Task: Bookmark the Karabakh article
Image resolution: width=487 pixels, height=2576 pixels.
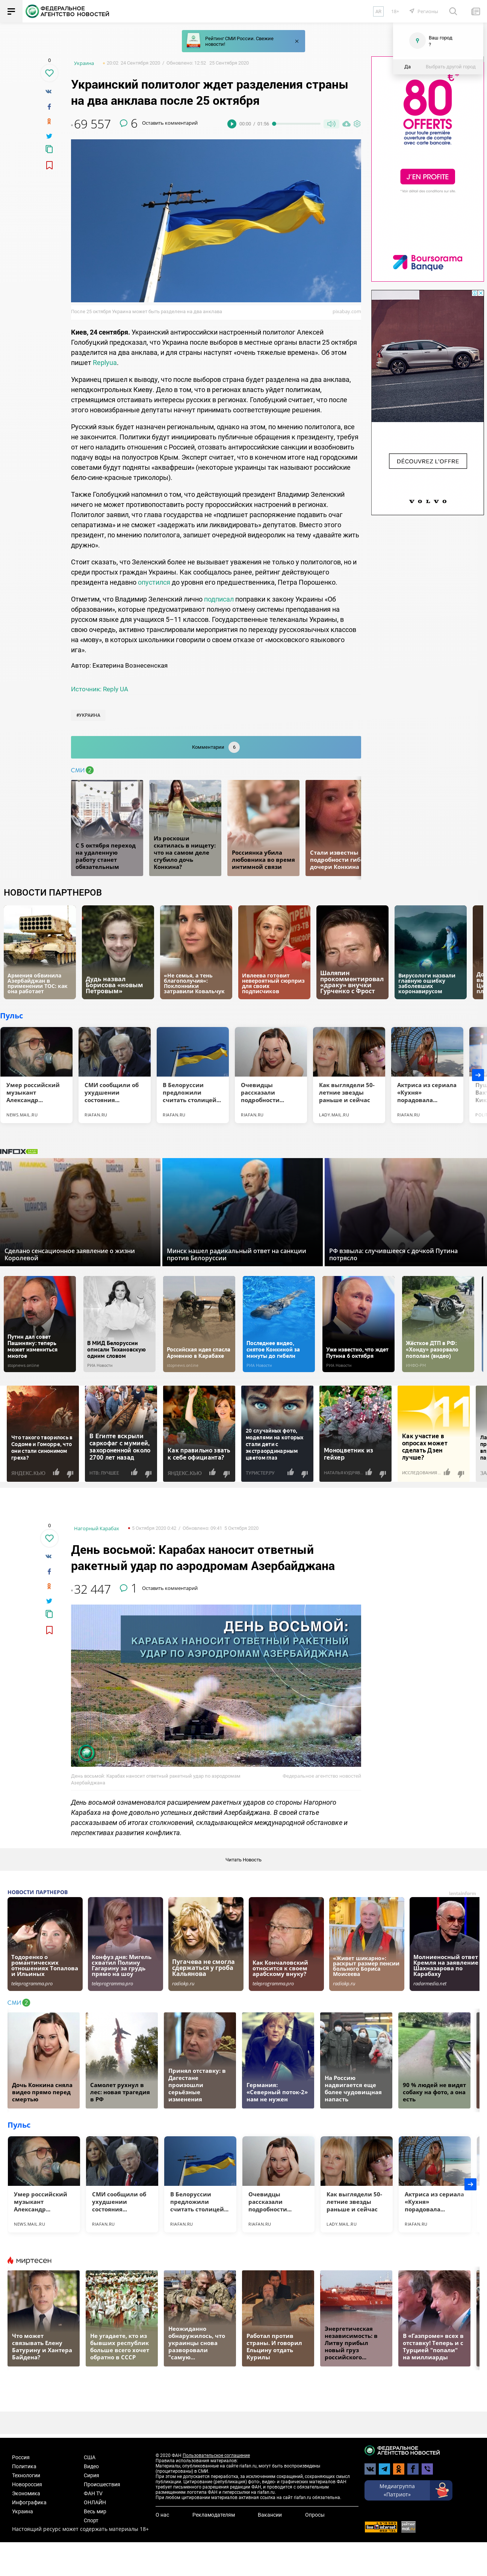Action: point(49,1630)
